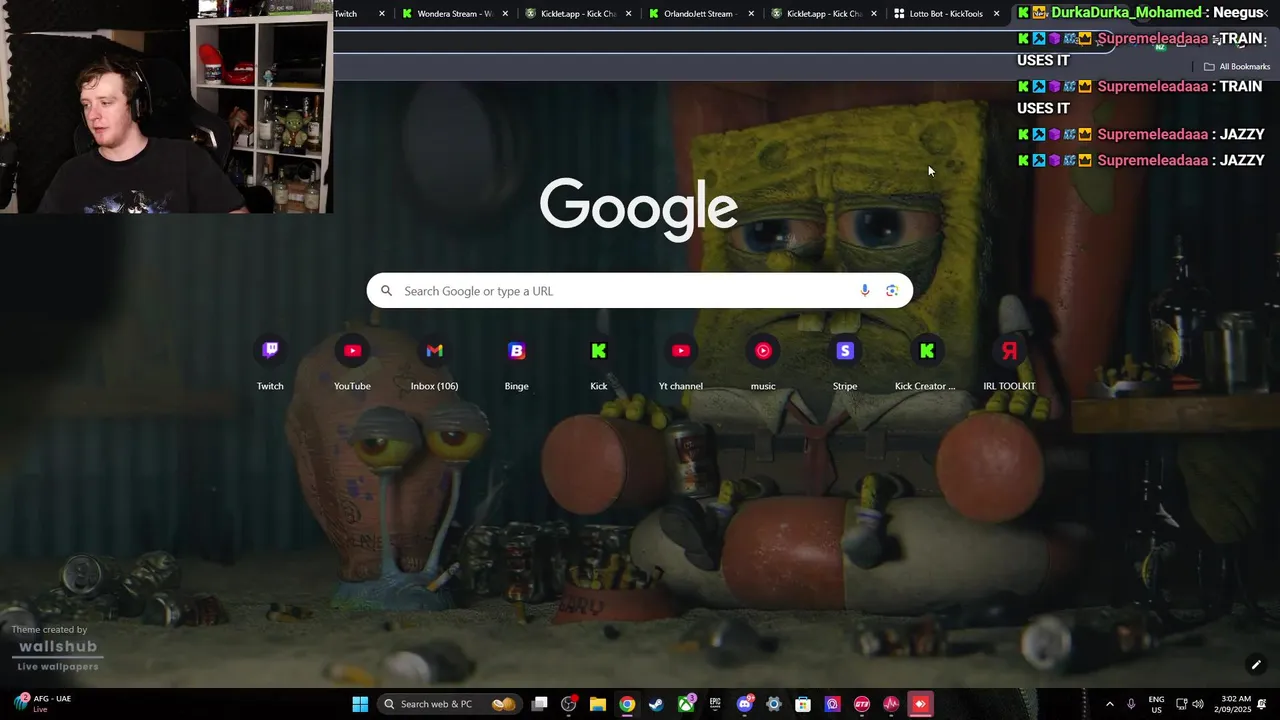Click DurkaDurka_Mohamed's name in chat overlay
This screenshot has height=720, width=1280.
point(1126,13)
